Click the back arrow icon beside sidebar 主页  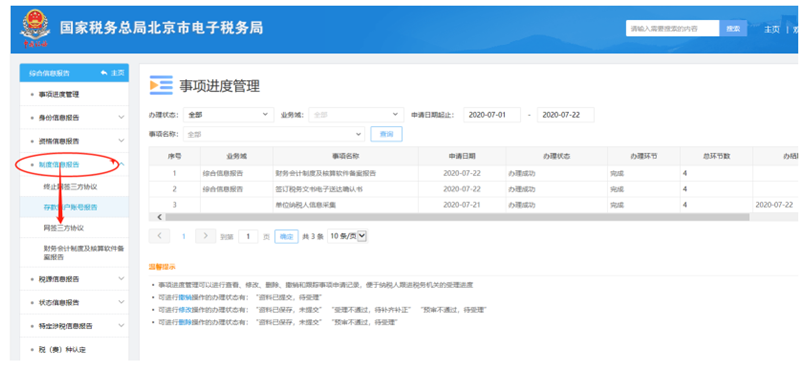(x=104, y=73)
